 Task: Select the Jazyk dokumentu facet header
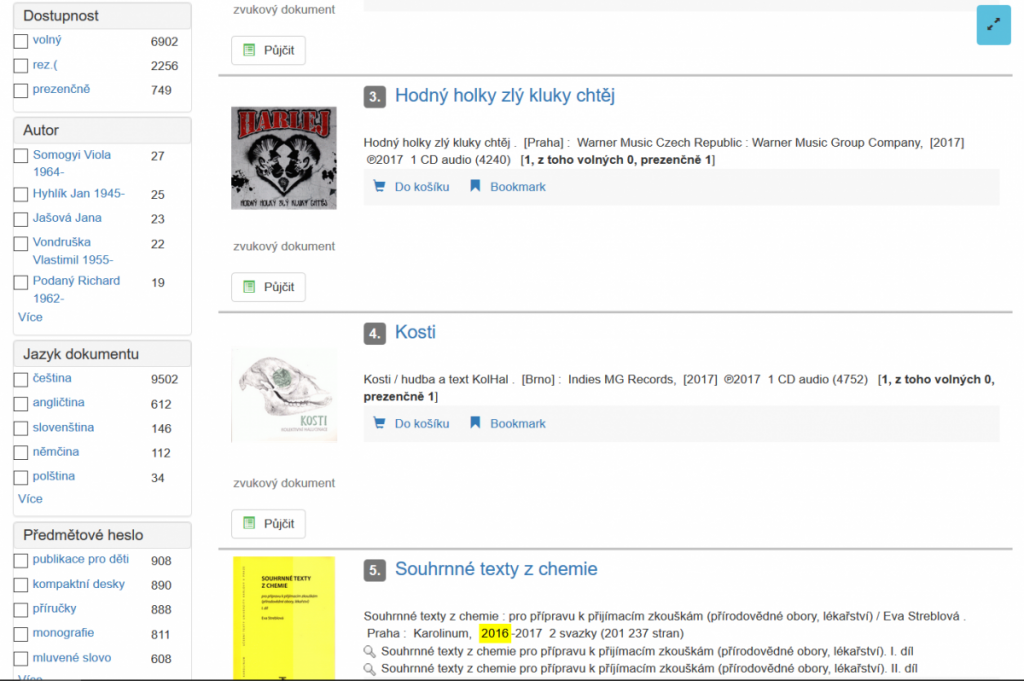[101, 354]
